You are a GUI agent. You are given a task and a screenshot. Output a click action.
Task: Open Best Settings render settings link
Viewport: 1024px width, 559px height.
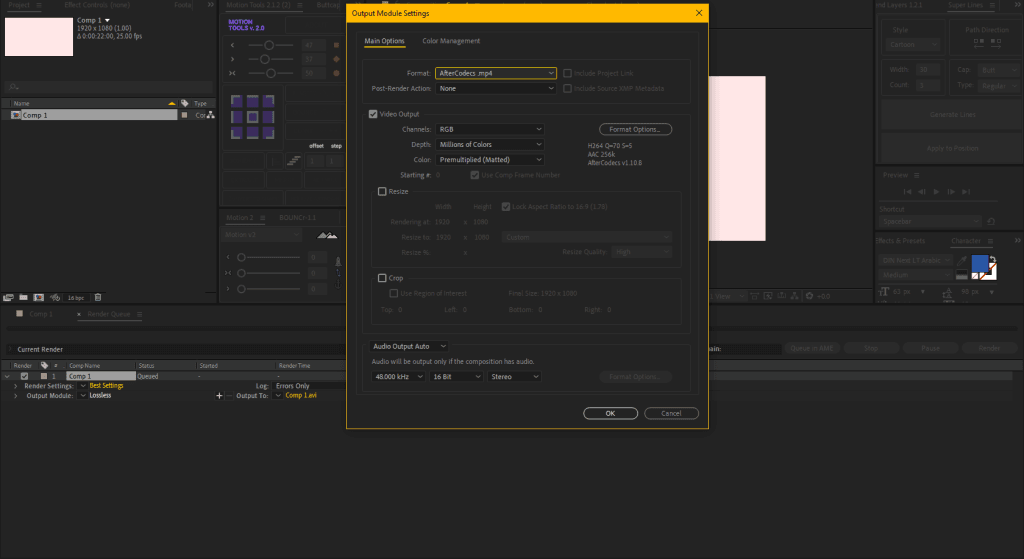(x=106, y=386)
